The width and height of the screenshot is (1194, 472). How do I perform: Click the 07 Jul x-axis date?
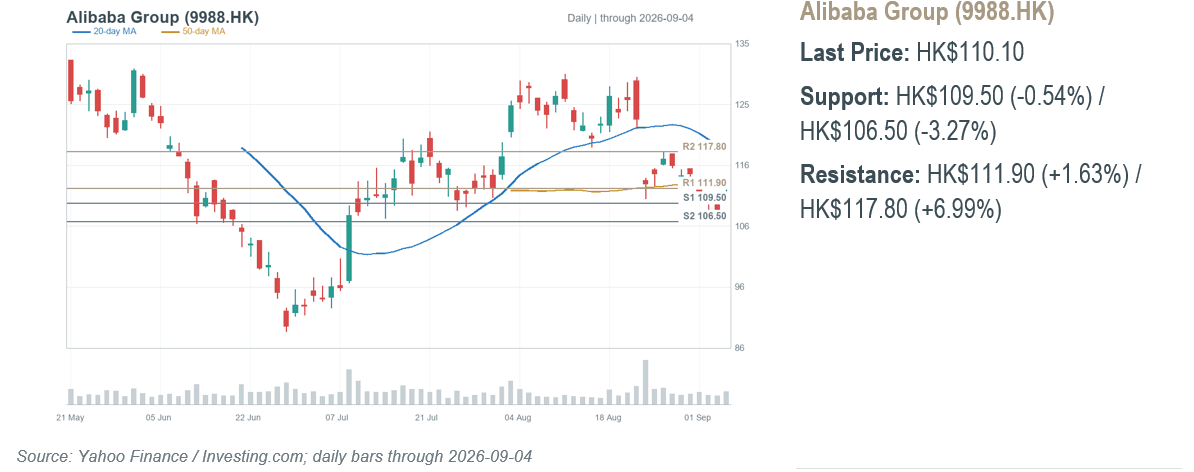[x=337, y=418]
